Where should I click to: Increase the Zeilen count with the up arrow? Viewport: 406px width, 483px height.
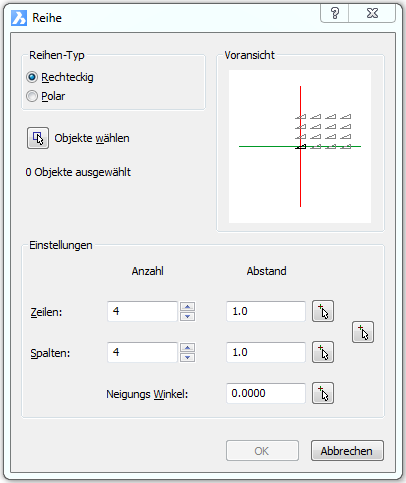click(x=187, y=306)
